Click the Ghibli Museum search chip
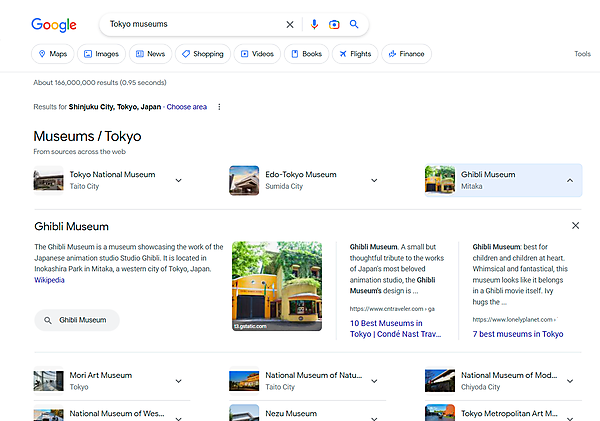600x421 pixels. [76, 320]
